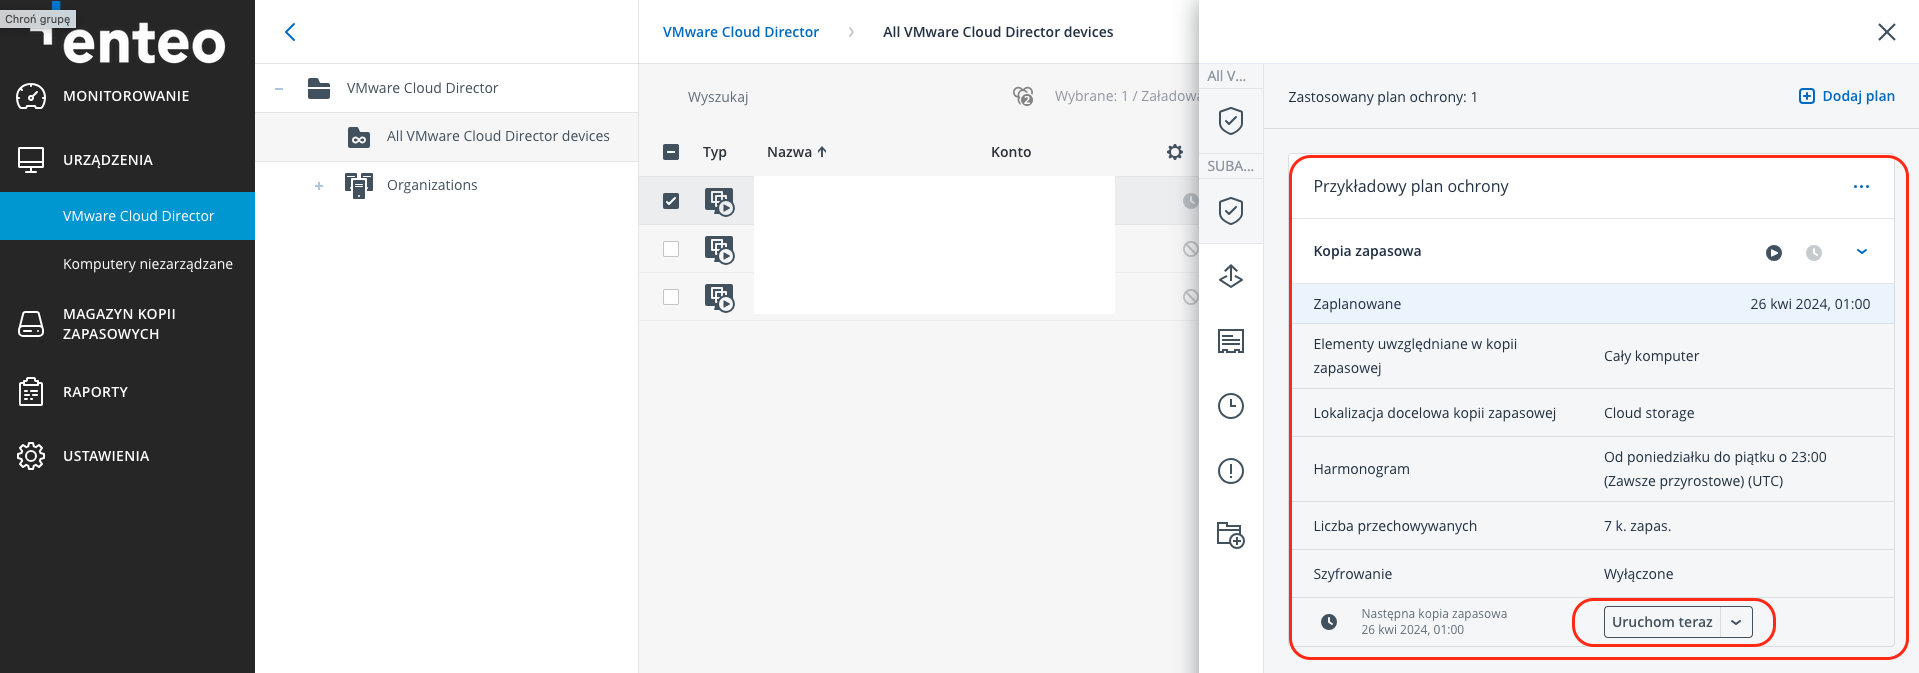Click the add to group folder icon
Viewport: 1919px width, 673px height.
[1231, 535]
